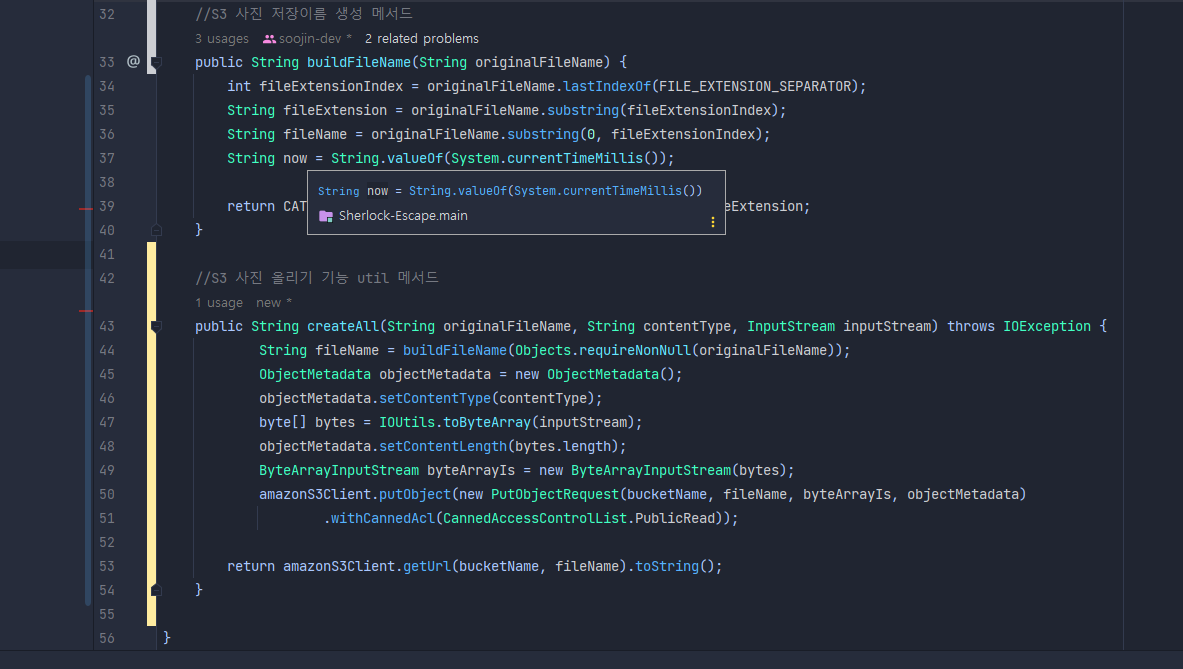Click FILE_EXTENSION_SEPARATOR constant
The image size is (1183, 669).
pos(754,86)
